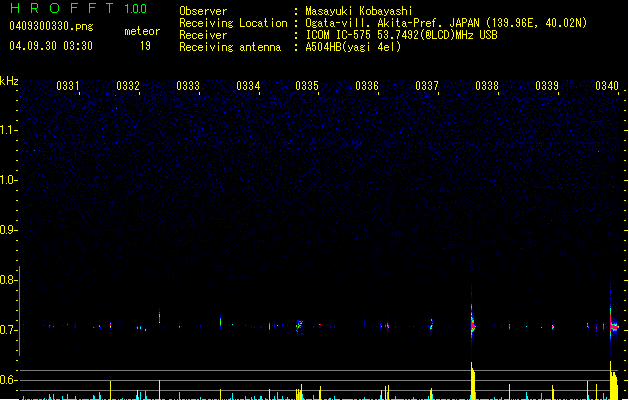629x400 pixels.
Task: Click time marker 0340
Action: (x=607, y=86)
